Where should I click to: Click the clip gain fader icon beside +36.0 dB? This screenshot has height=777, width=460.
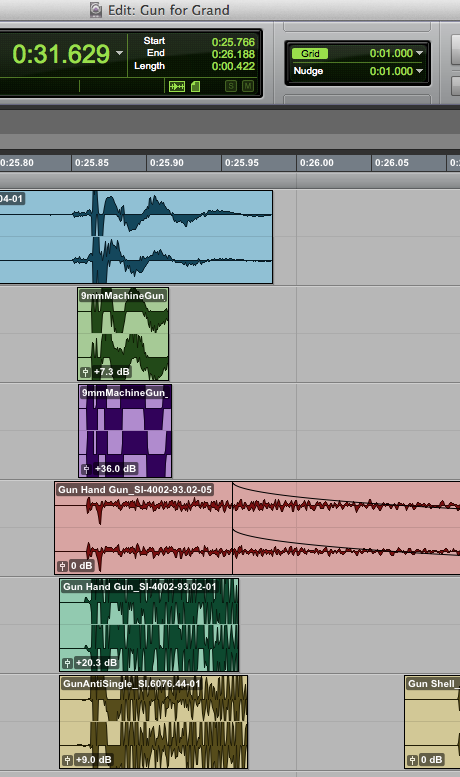(x=86, y=469)
